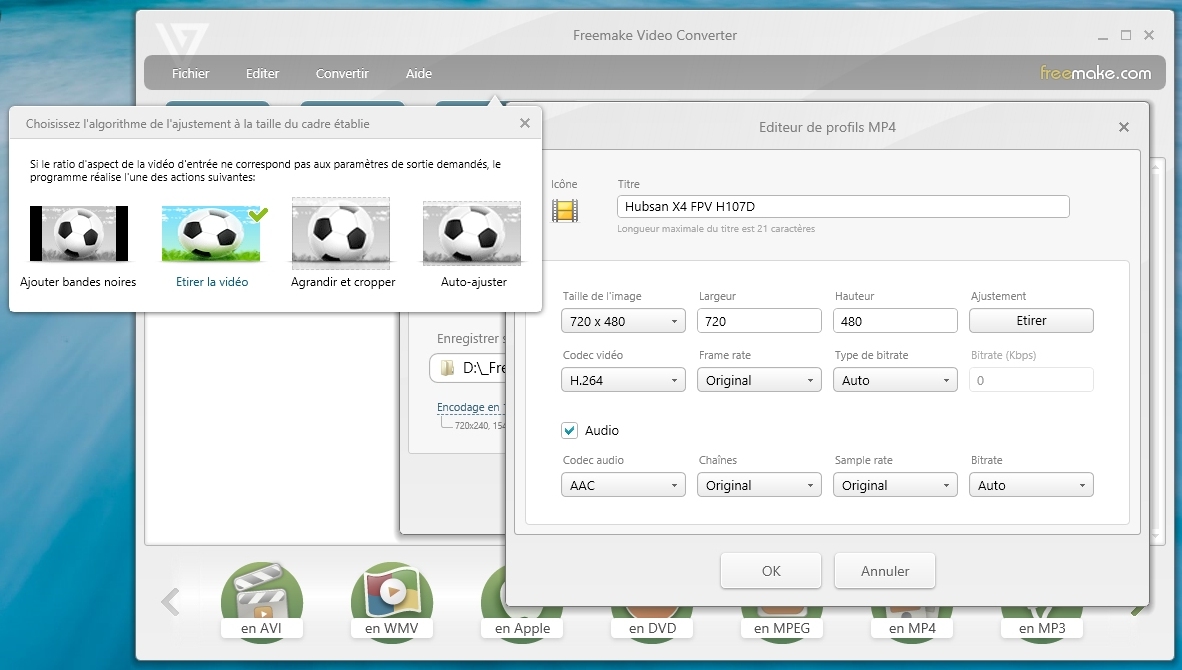
Task: Open the Convertir menu
Action: point(341,73)
